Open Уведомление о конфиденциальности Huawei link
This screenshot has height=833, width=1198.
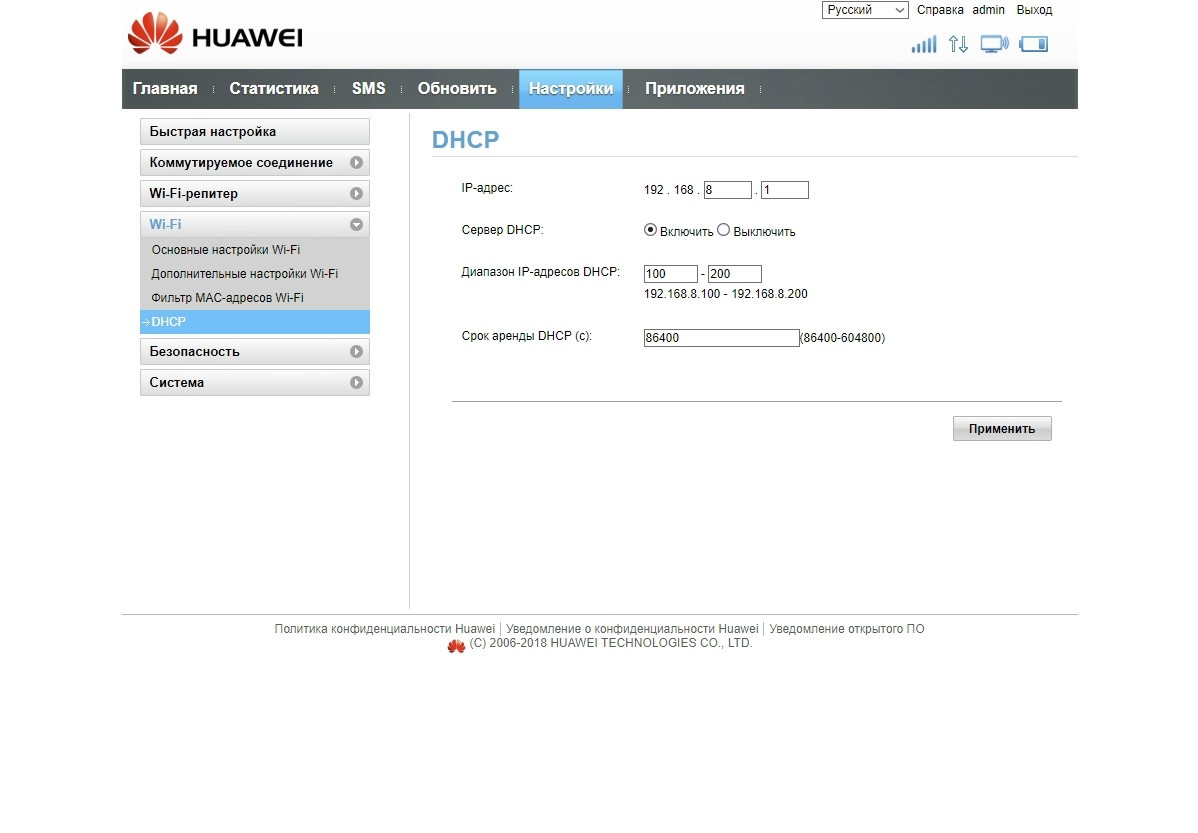pos(632,629)
